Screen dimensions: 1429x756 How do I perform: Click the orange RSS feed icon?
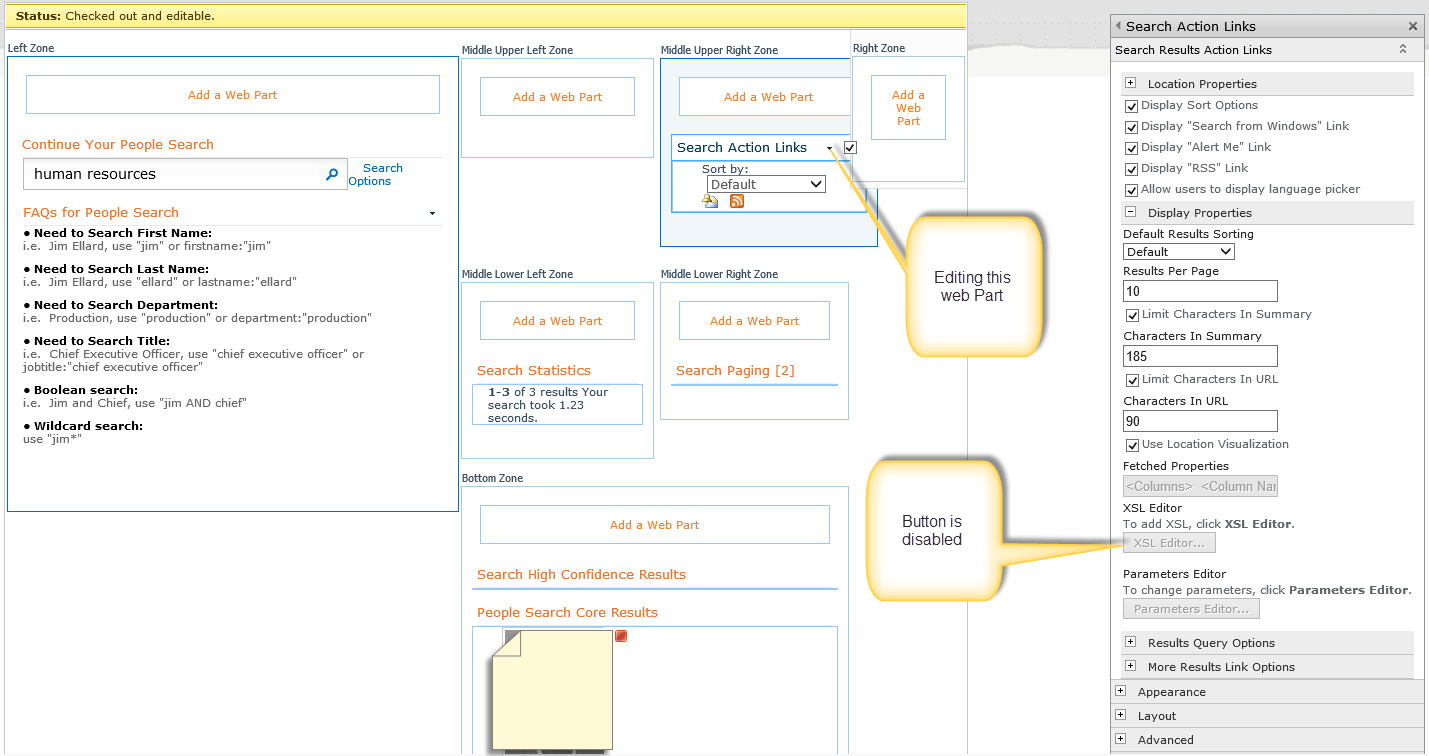click(737, 201)
